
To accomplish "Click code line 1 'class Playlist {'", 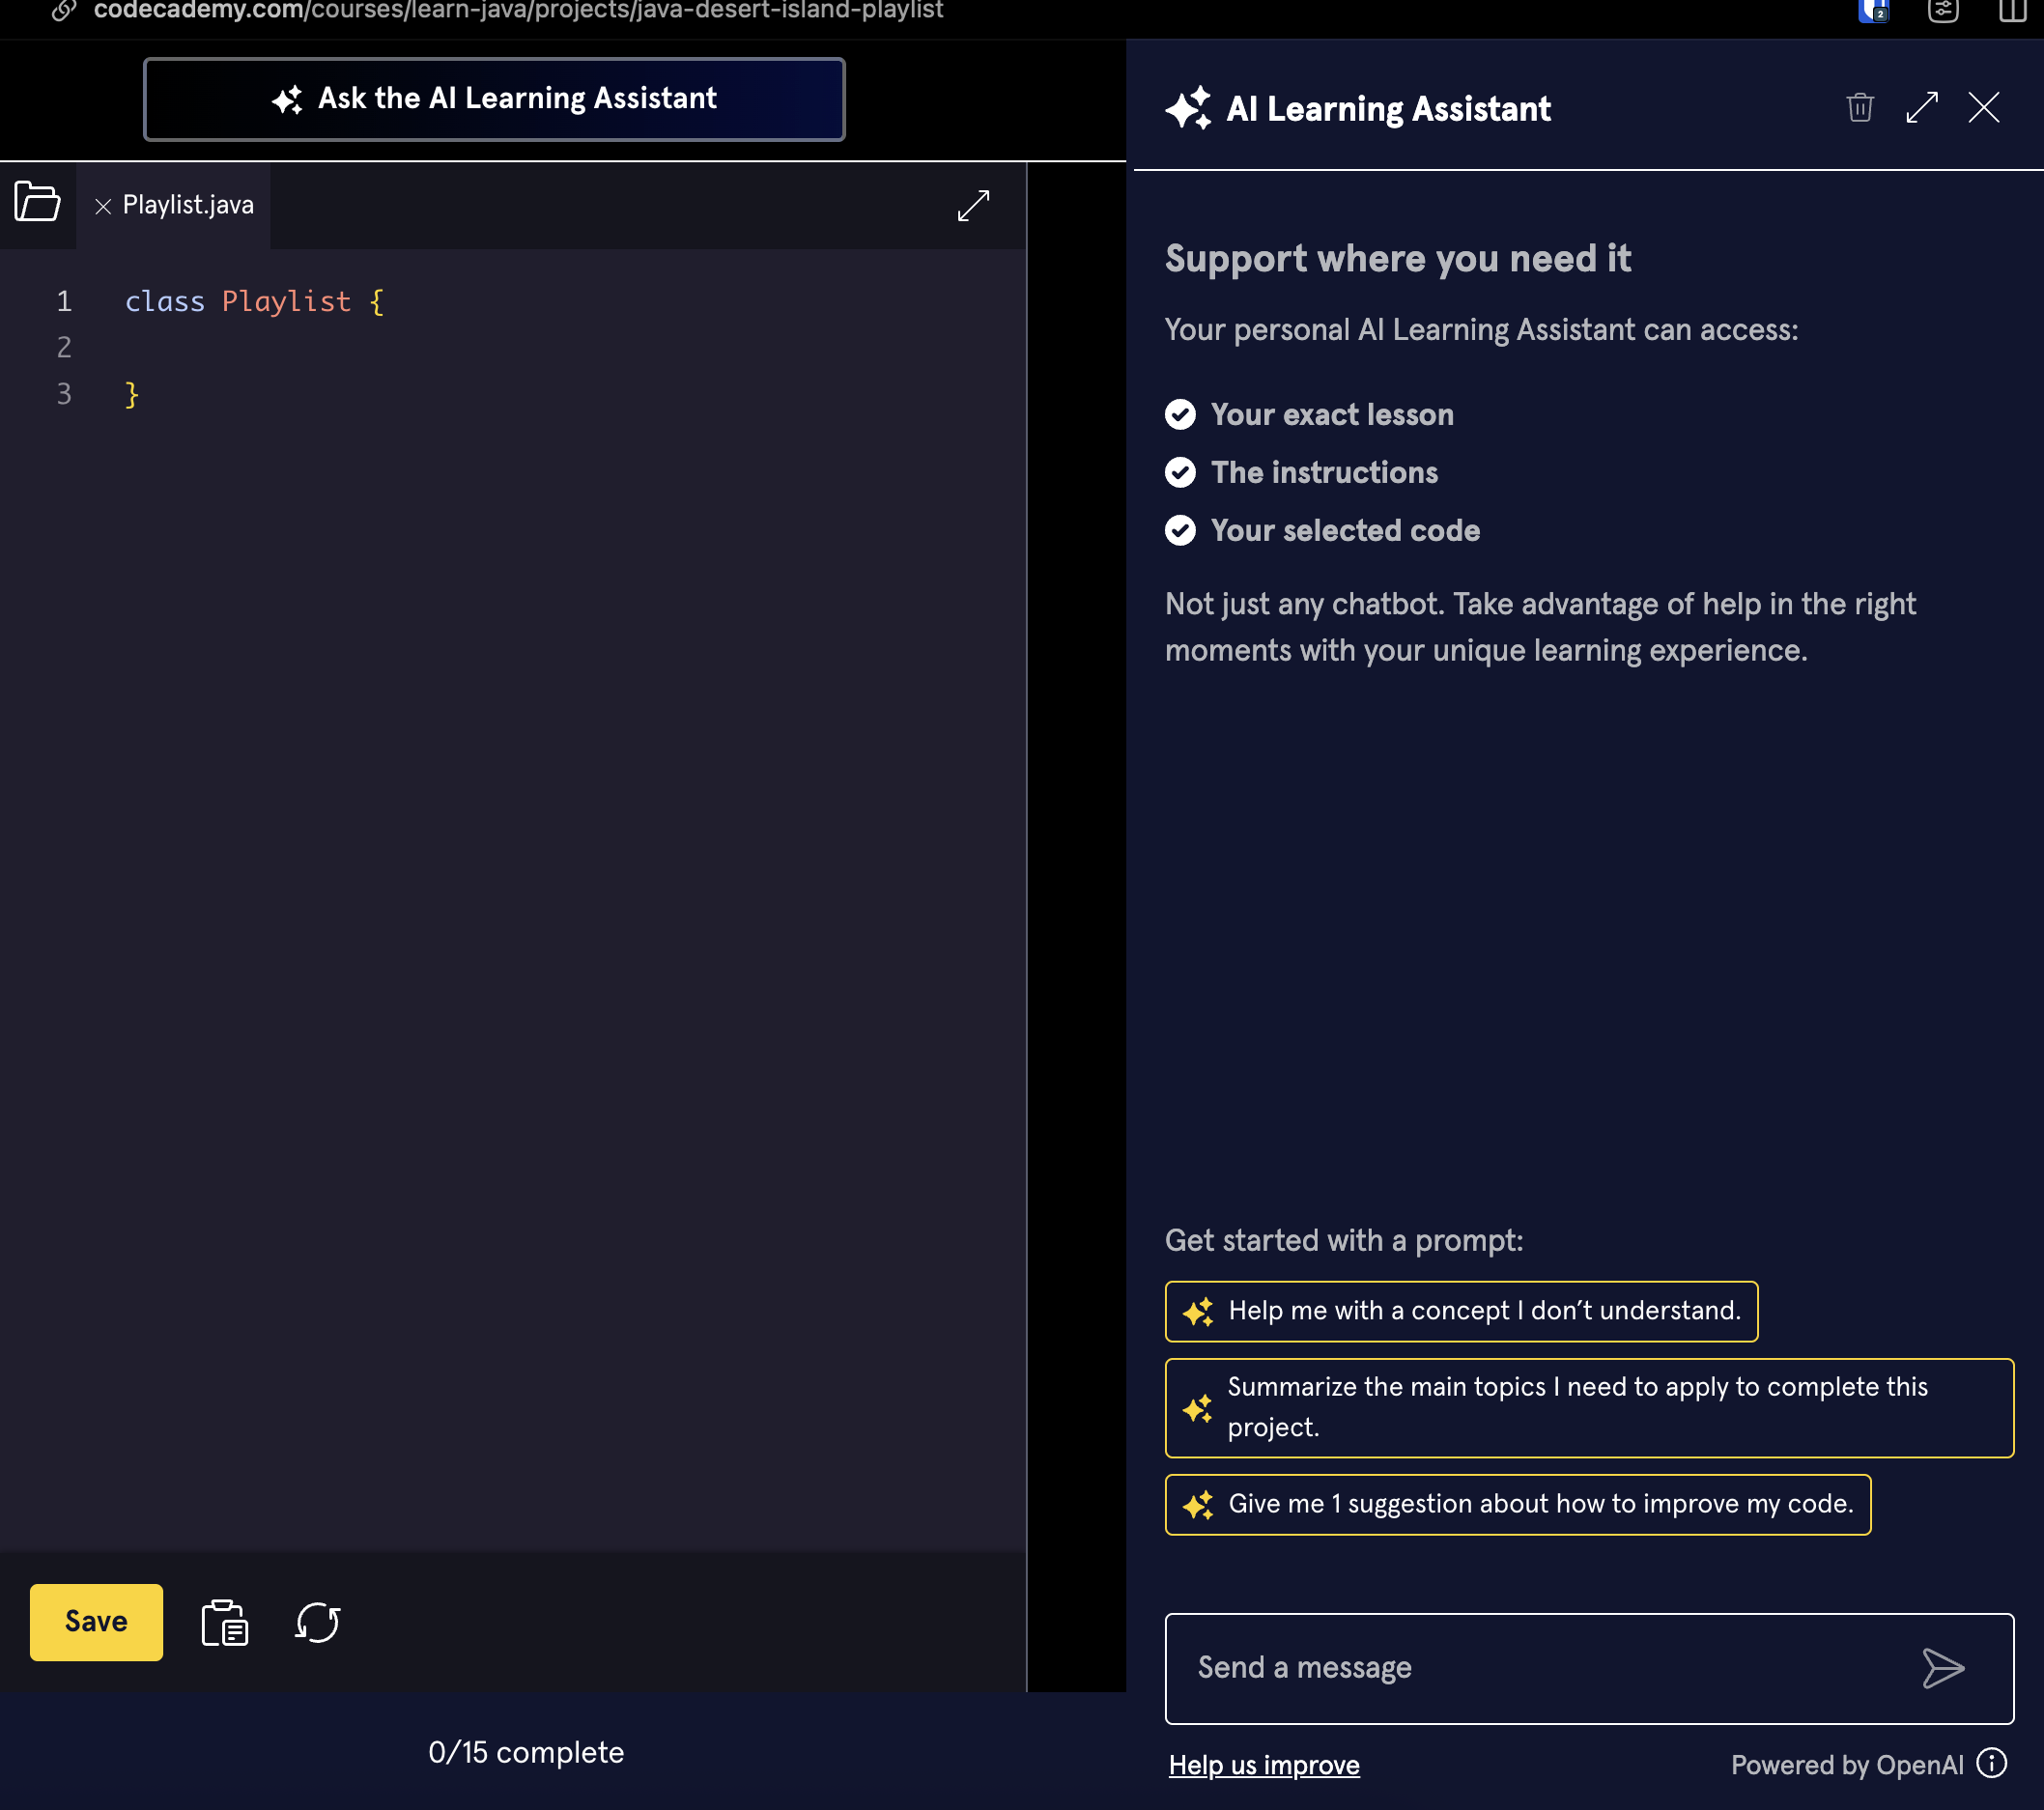I will click(254, 301).
